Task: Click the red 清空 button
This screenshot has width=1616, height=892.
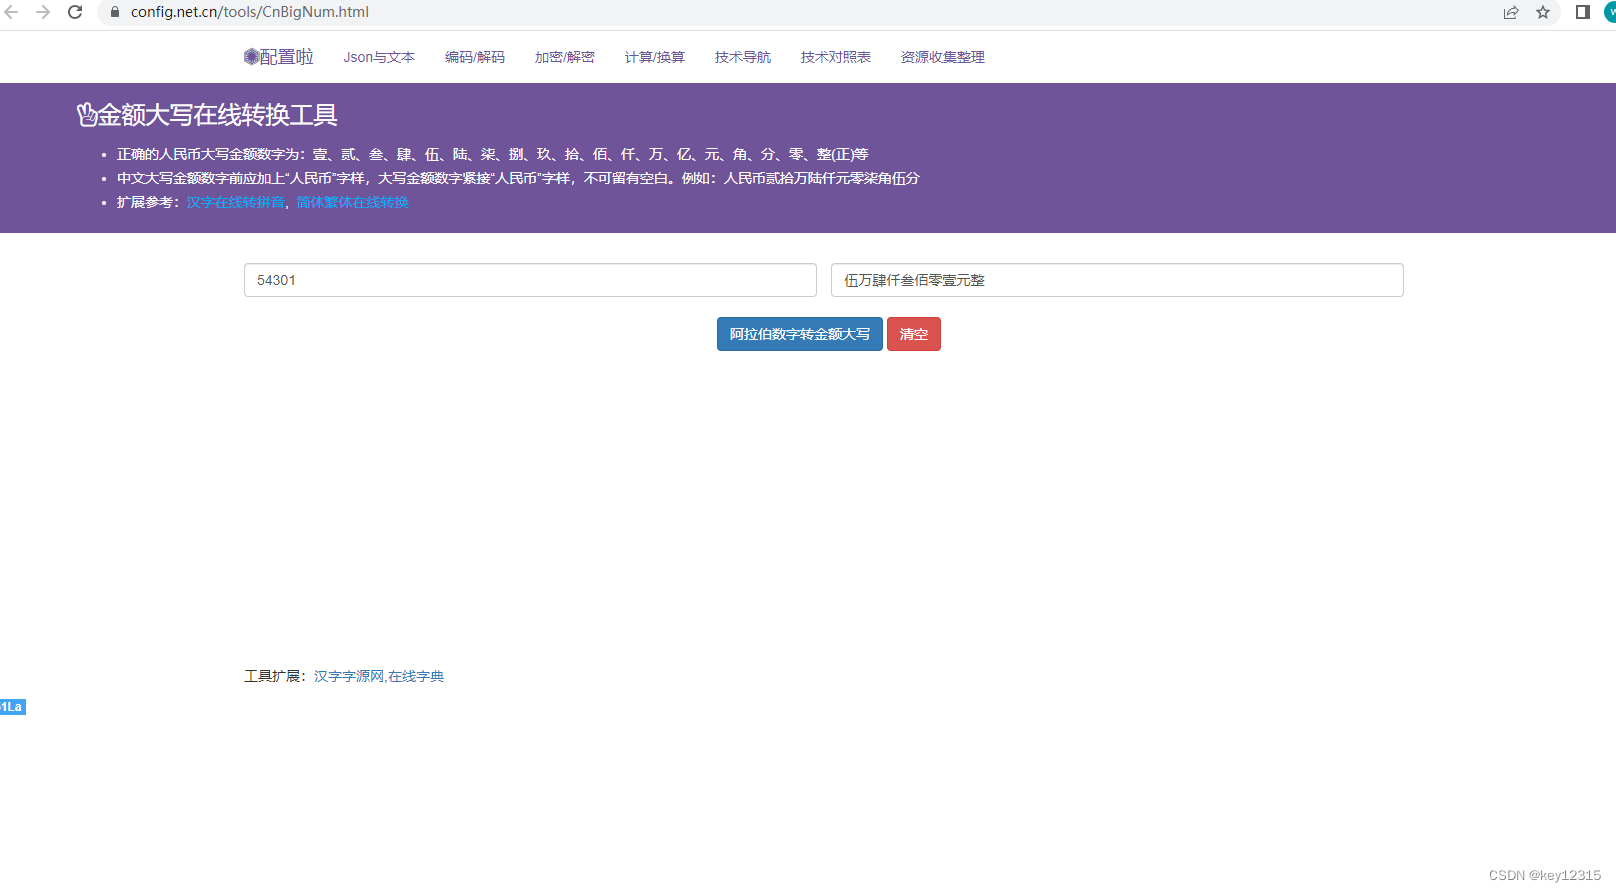Action: (x=914, y=334)
